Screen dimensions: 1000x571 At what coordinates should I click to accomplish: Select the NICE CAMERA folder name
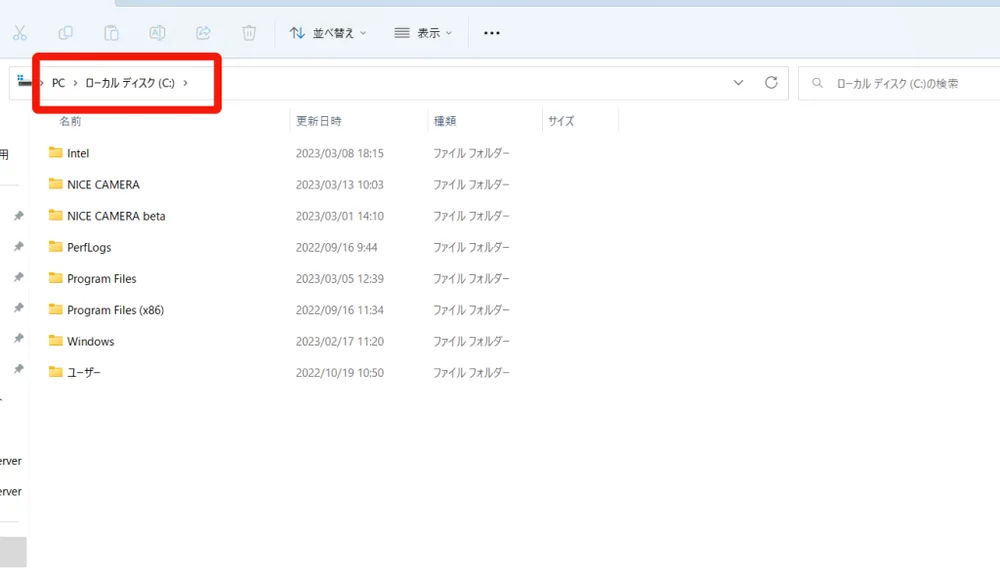point(103,184)
